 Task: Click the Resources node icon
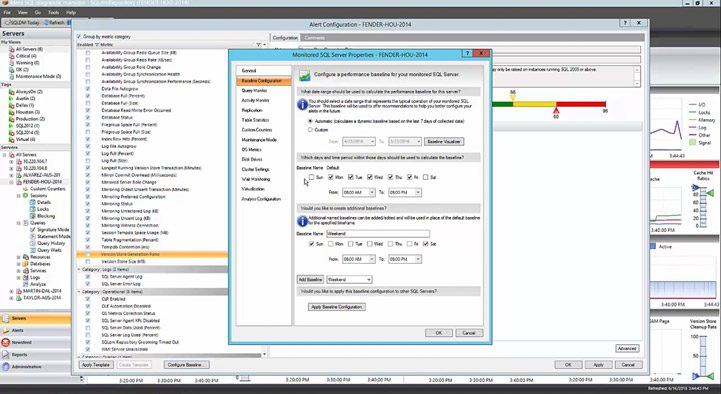point(26,257)
